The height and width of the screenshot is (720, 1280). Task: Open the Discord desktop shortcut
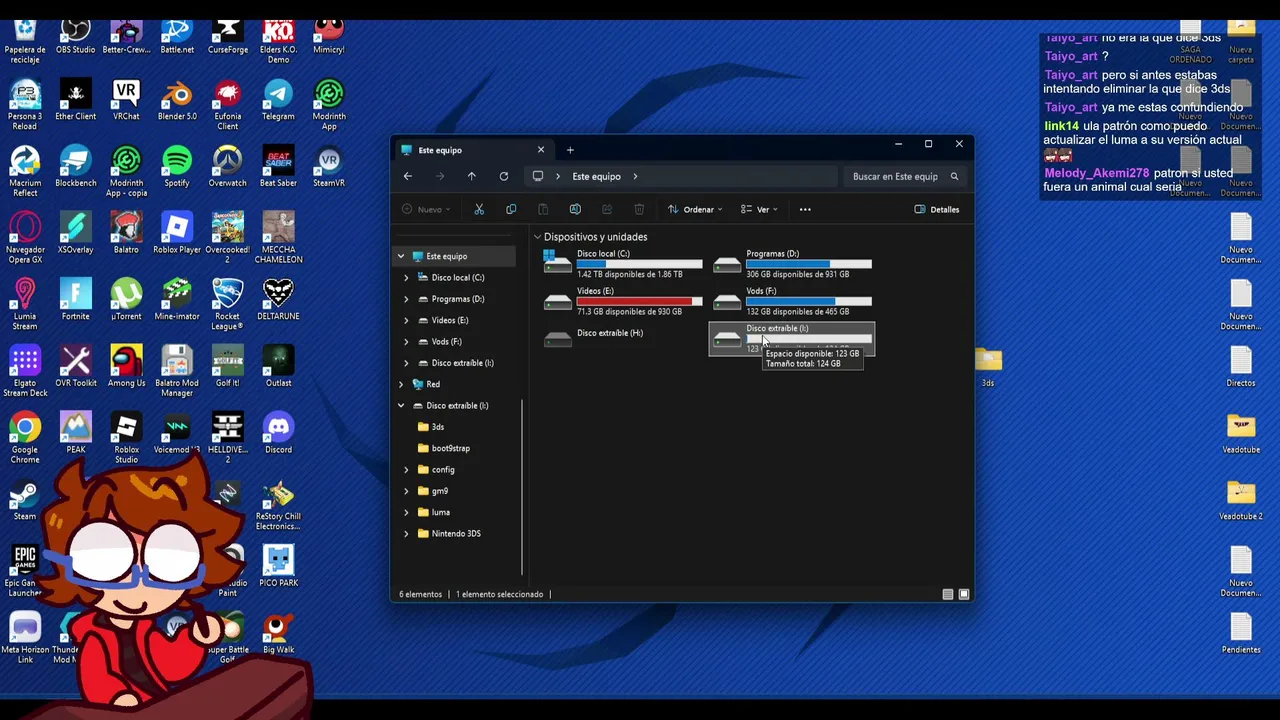278,433
